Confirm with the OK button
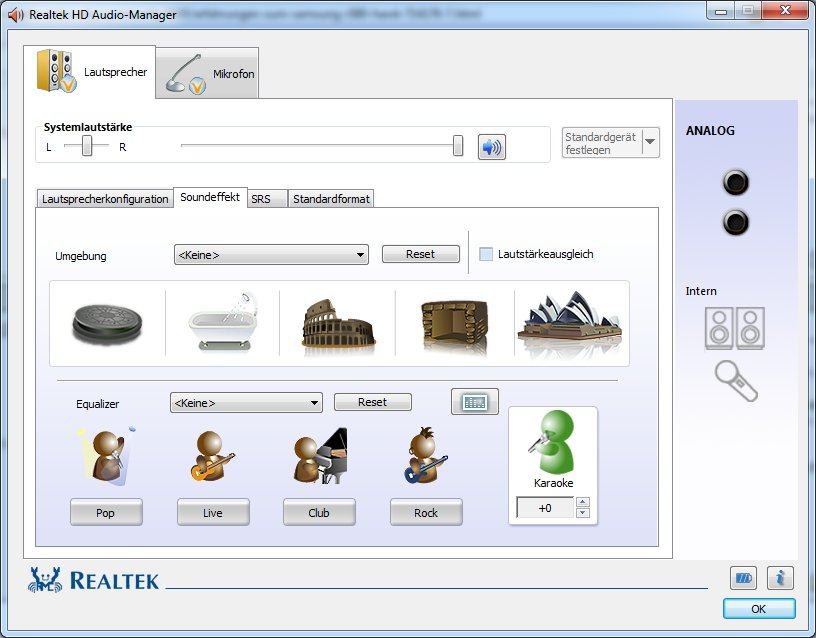This screenshot has height=638, width=816. point(759,608)
